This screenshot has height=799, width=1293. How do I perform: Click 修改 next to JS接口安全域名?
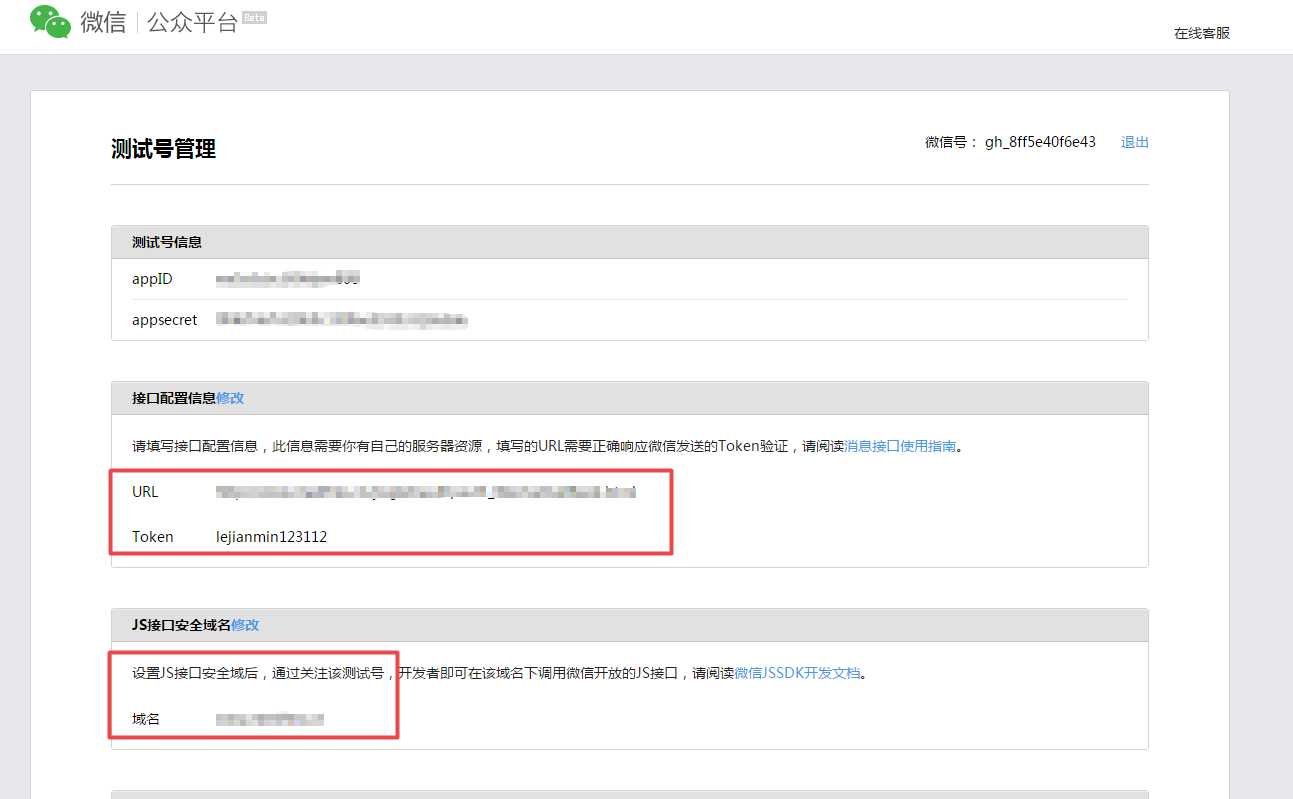(245, 625)
